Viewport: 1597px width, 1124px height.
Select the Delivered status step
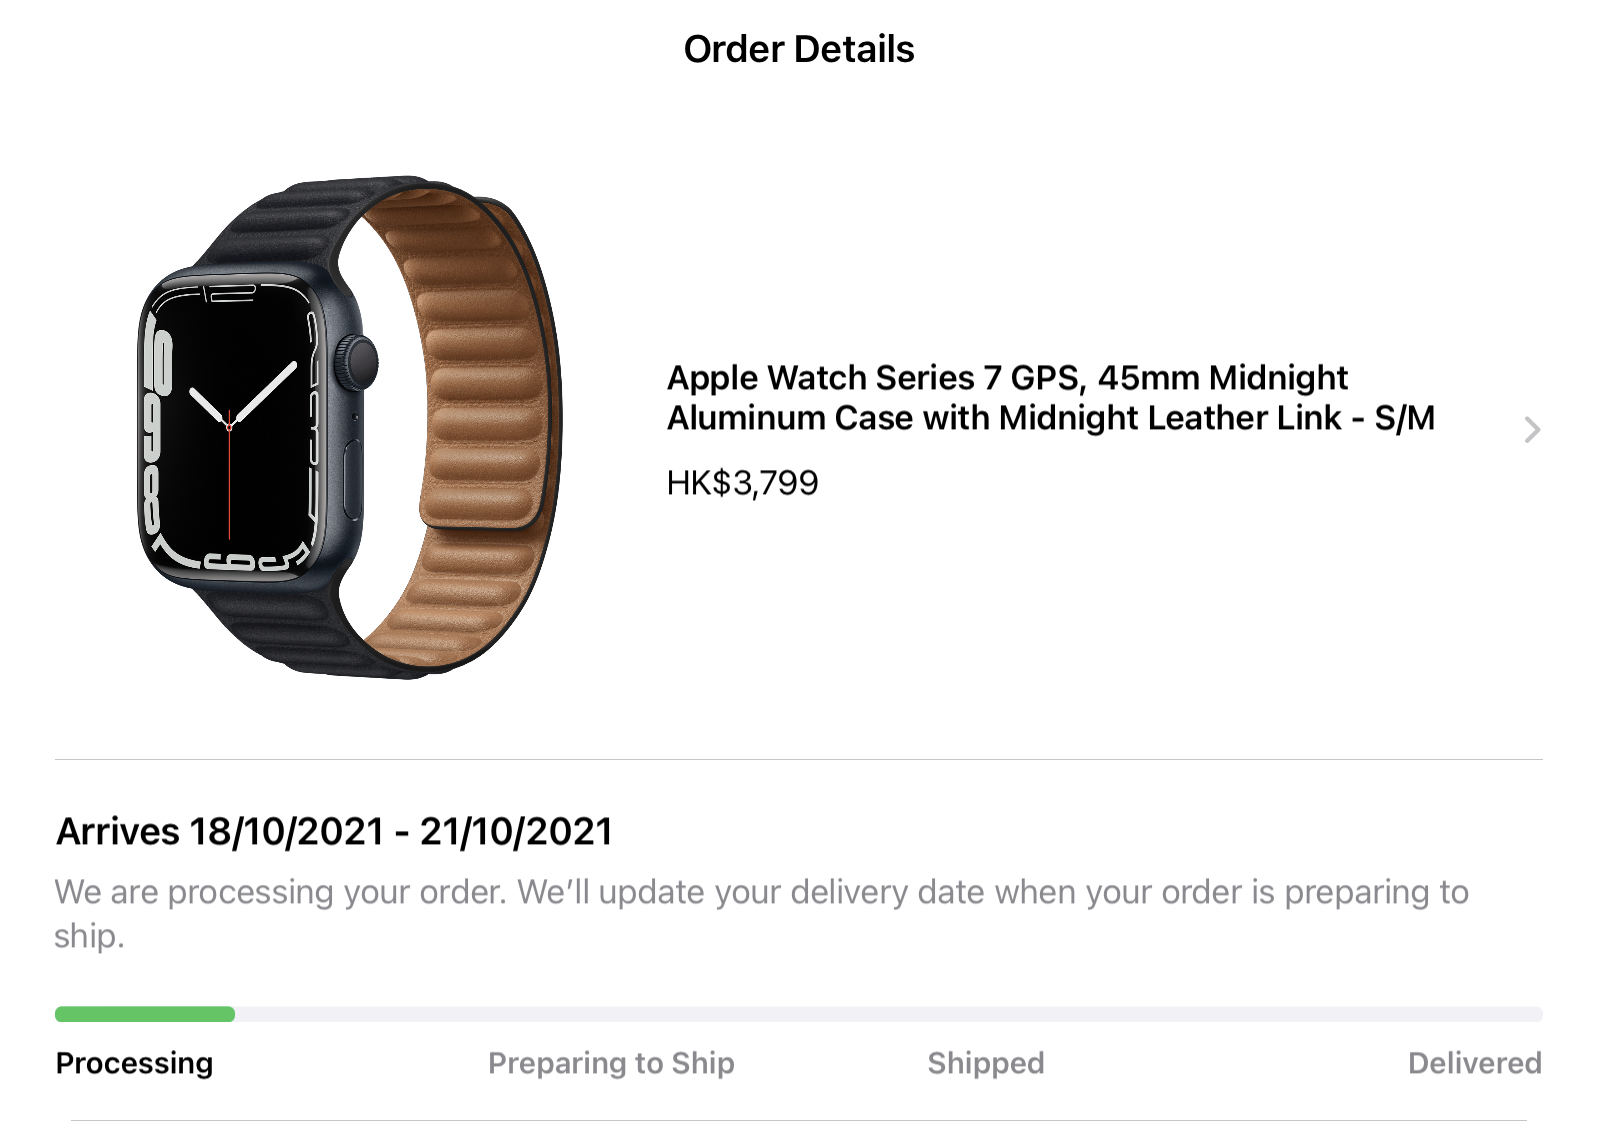click(x=1474, y=1062)
